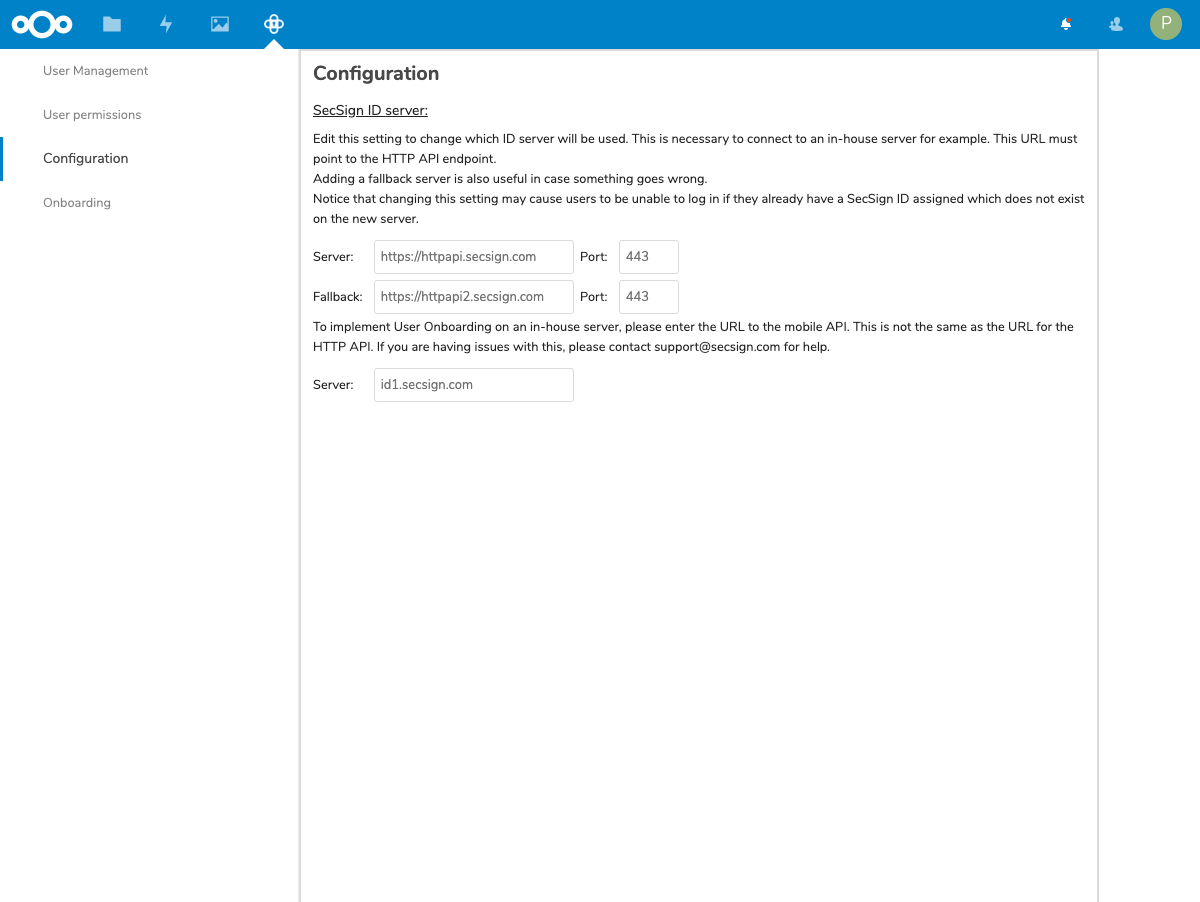This screenshot has width=1200, height=902.
Task: Select the Configuration sidebar item
Action: (x=86, y=159)
